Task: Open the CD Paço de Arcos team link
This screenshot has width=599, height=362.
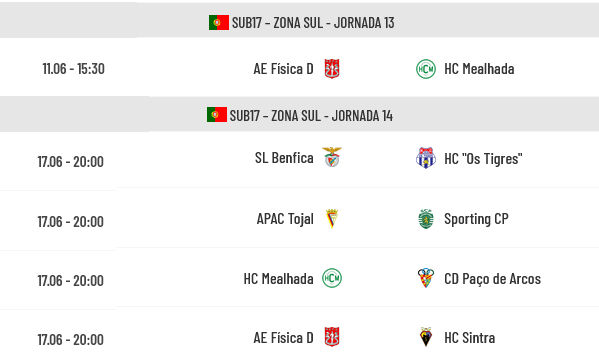Action: [492, 279]
